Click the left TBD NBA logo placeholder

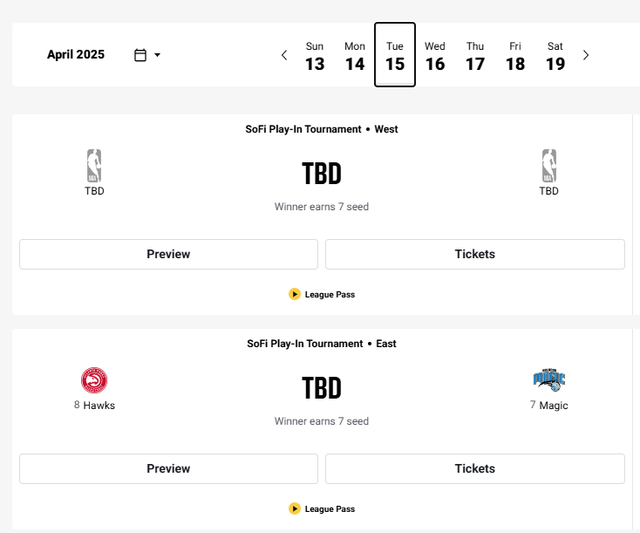click(x=94, y=166)
